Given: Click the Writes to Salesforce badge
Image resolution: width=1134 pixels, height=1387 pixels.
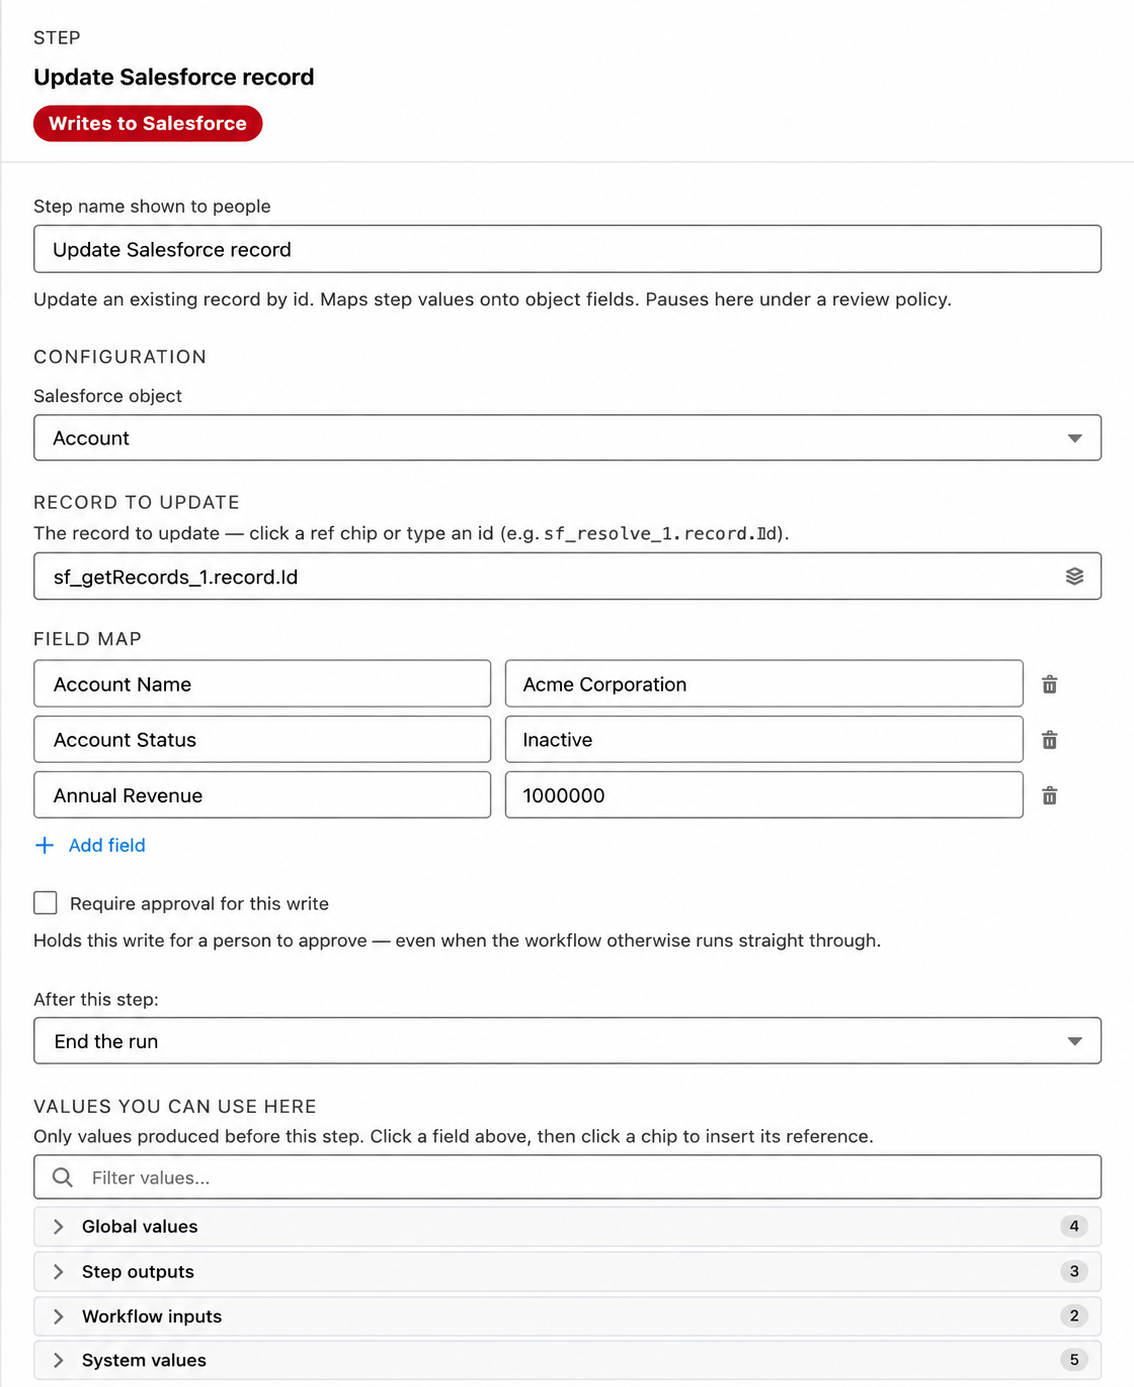Looking at the screenshot, I should pos(148,123).
